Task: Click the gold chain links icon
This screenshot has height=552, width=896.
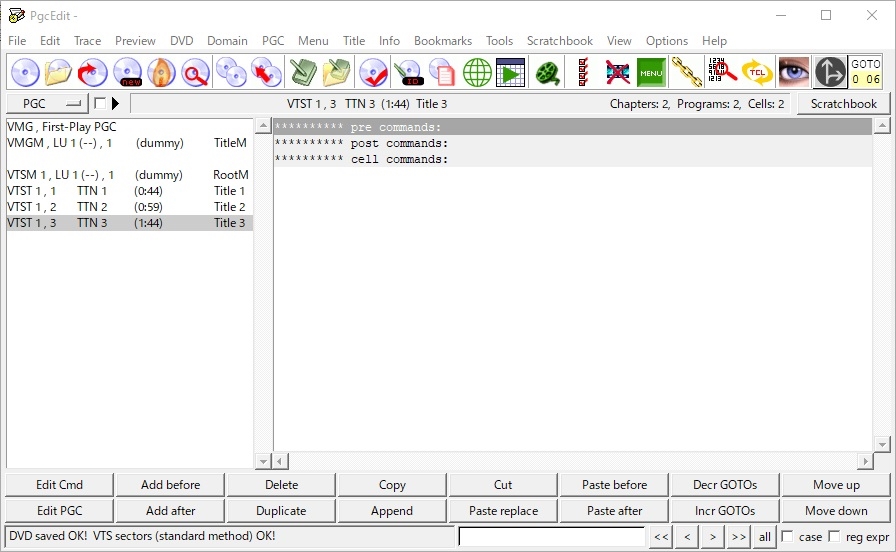Action: coord(686,73)
